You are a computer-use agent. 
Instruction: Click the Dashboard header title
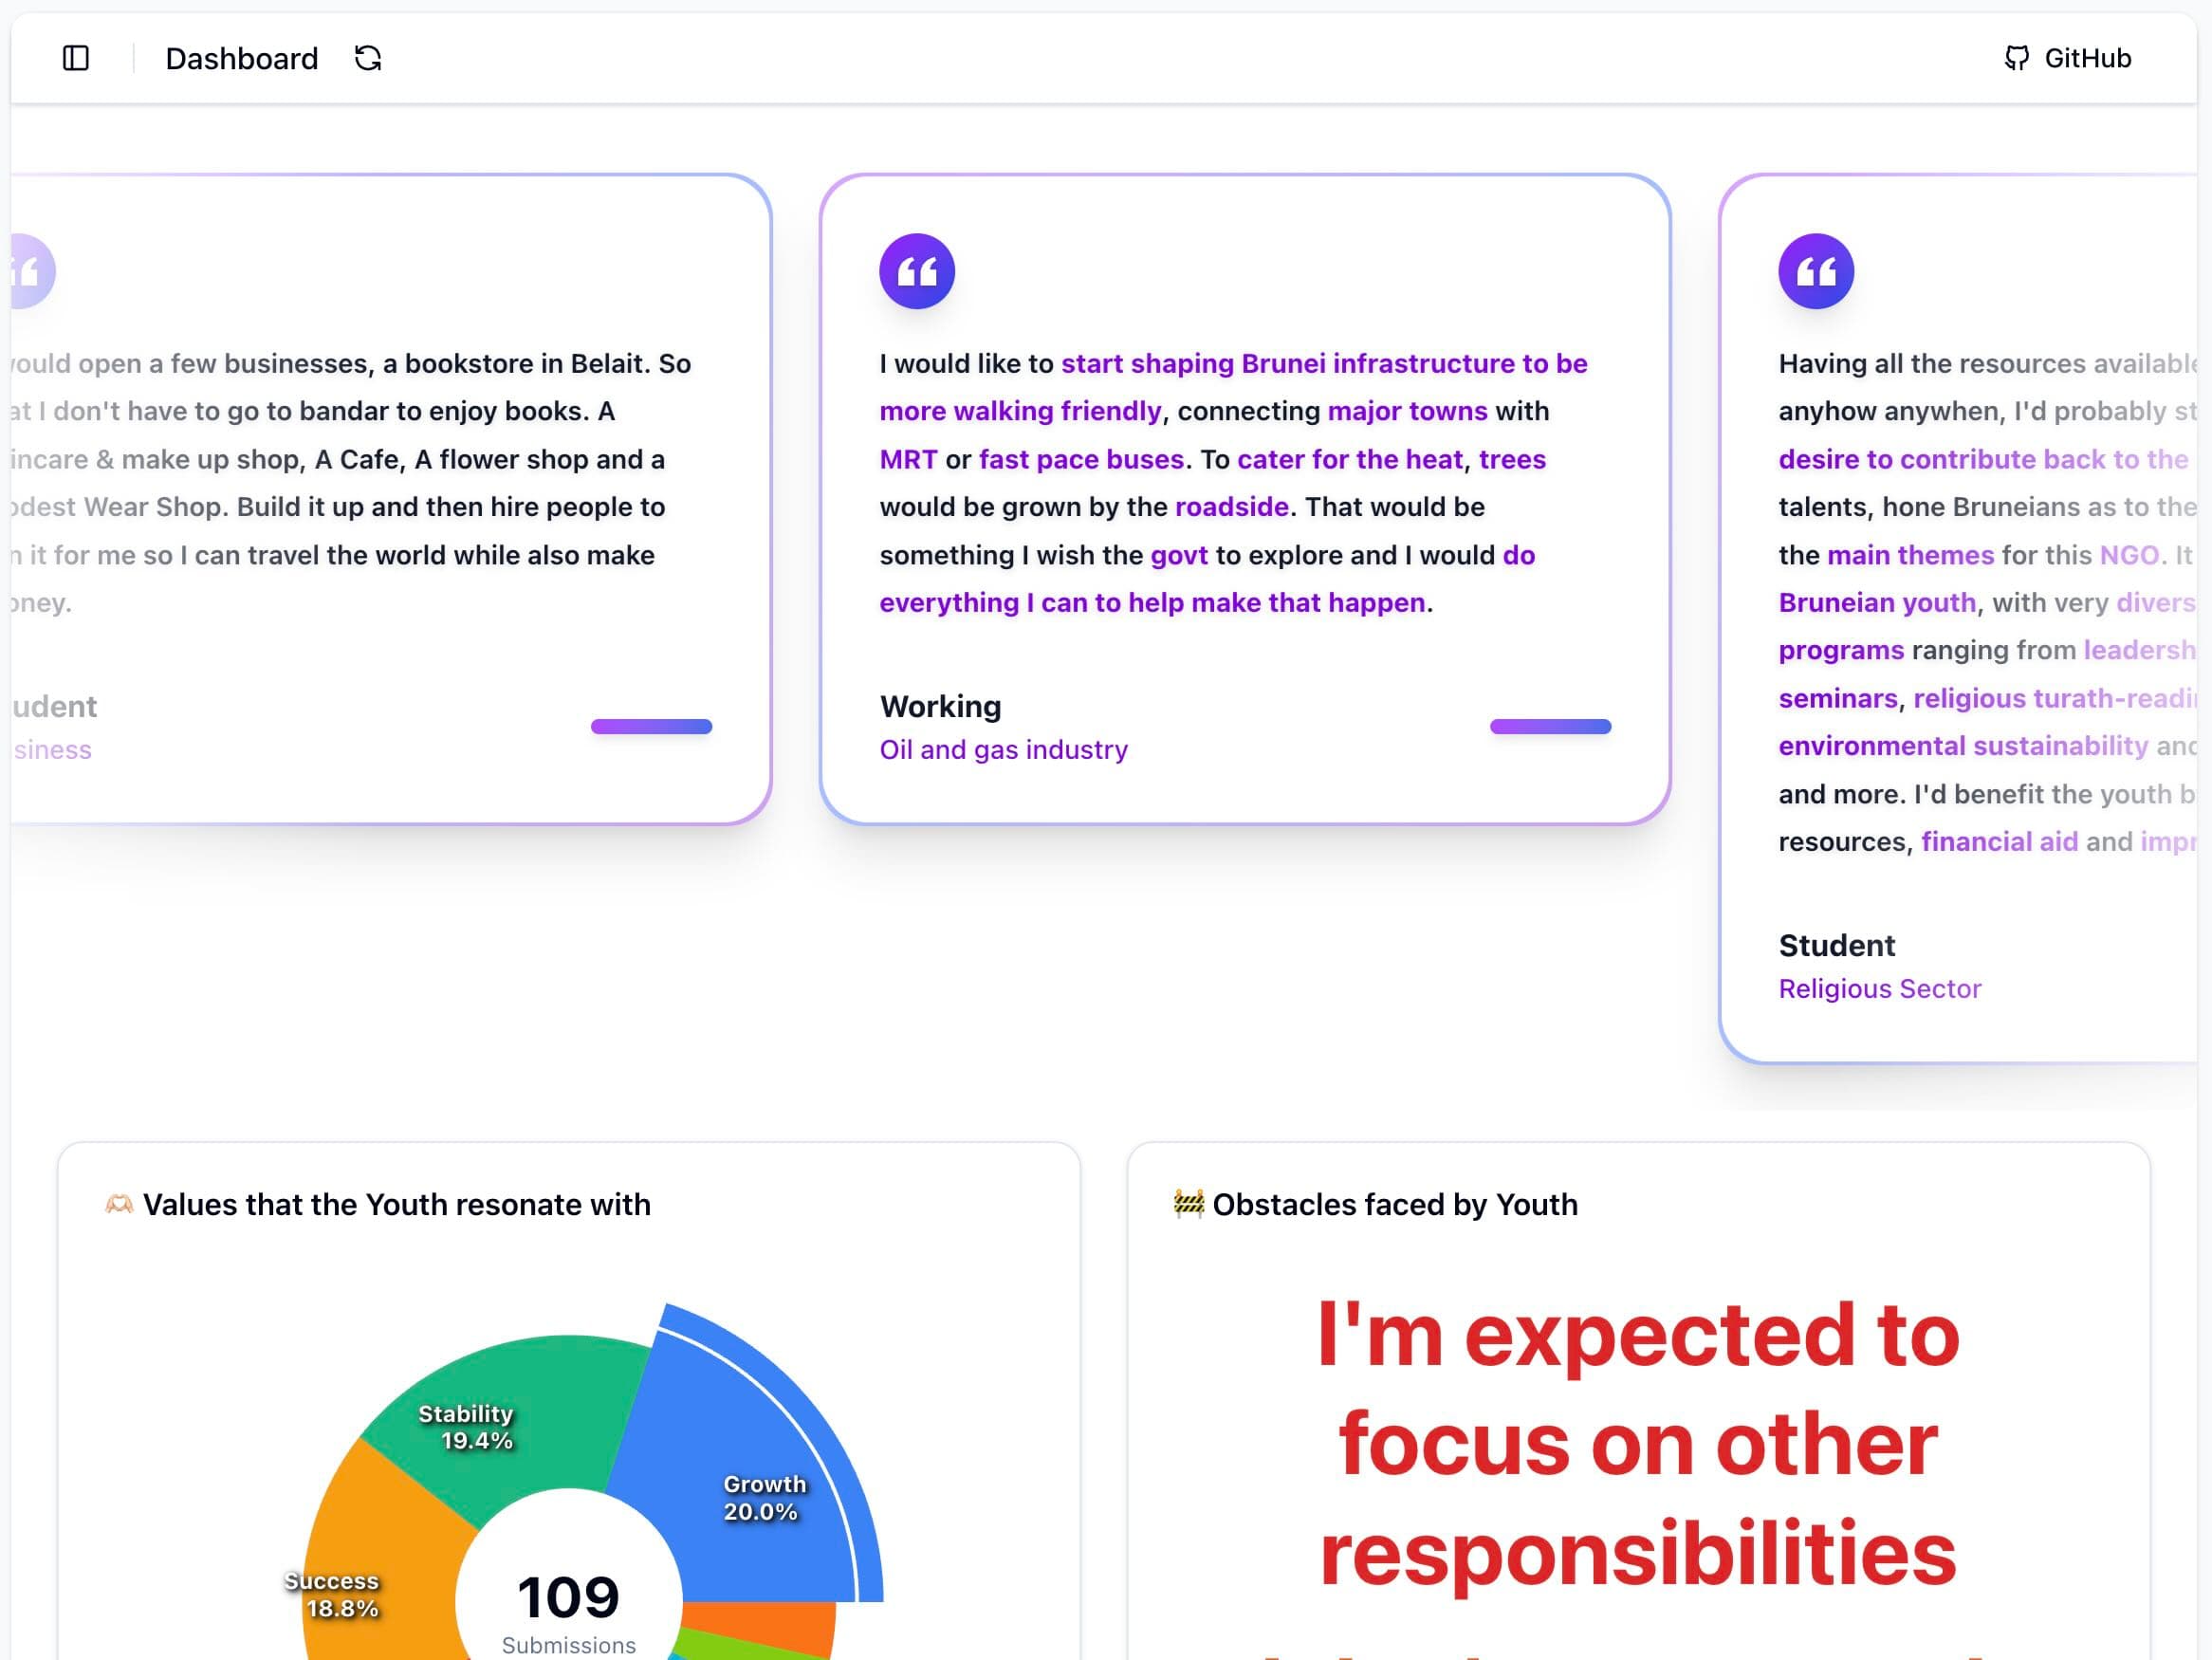[241, 58]
